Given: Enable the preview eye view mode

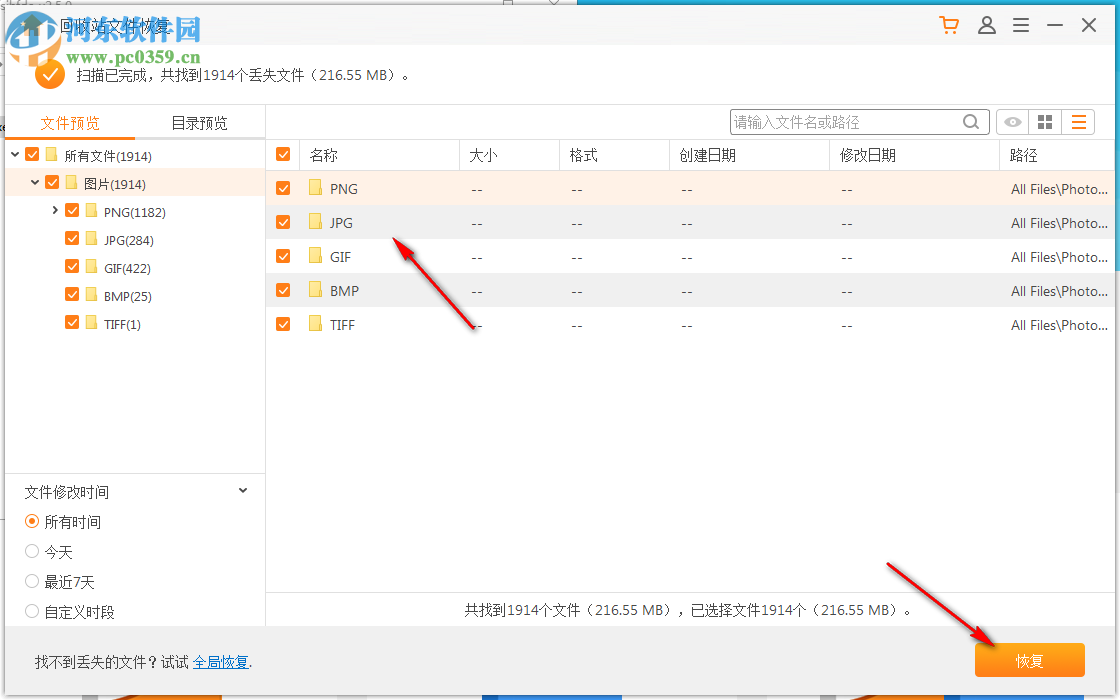Looking at the screenshot, I should pyautogui.click(x=1011, y=121).
